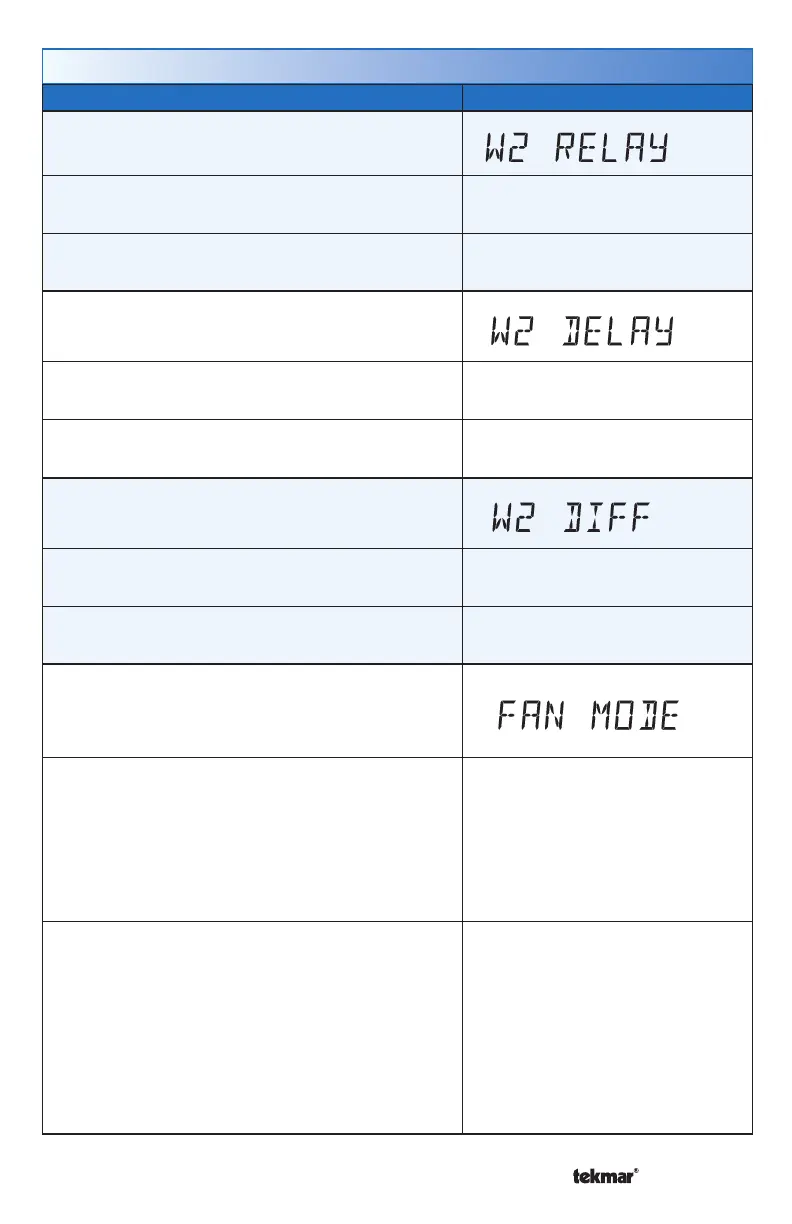The image size is (792, 1224).
Task: Select the W2 DELAY segment display
Action: click(x=581, y=331)
